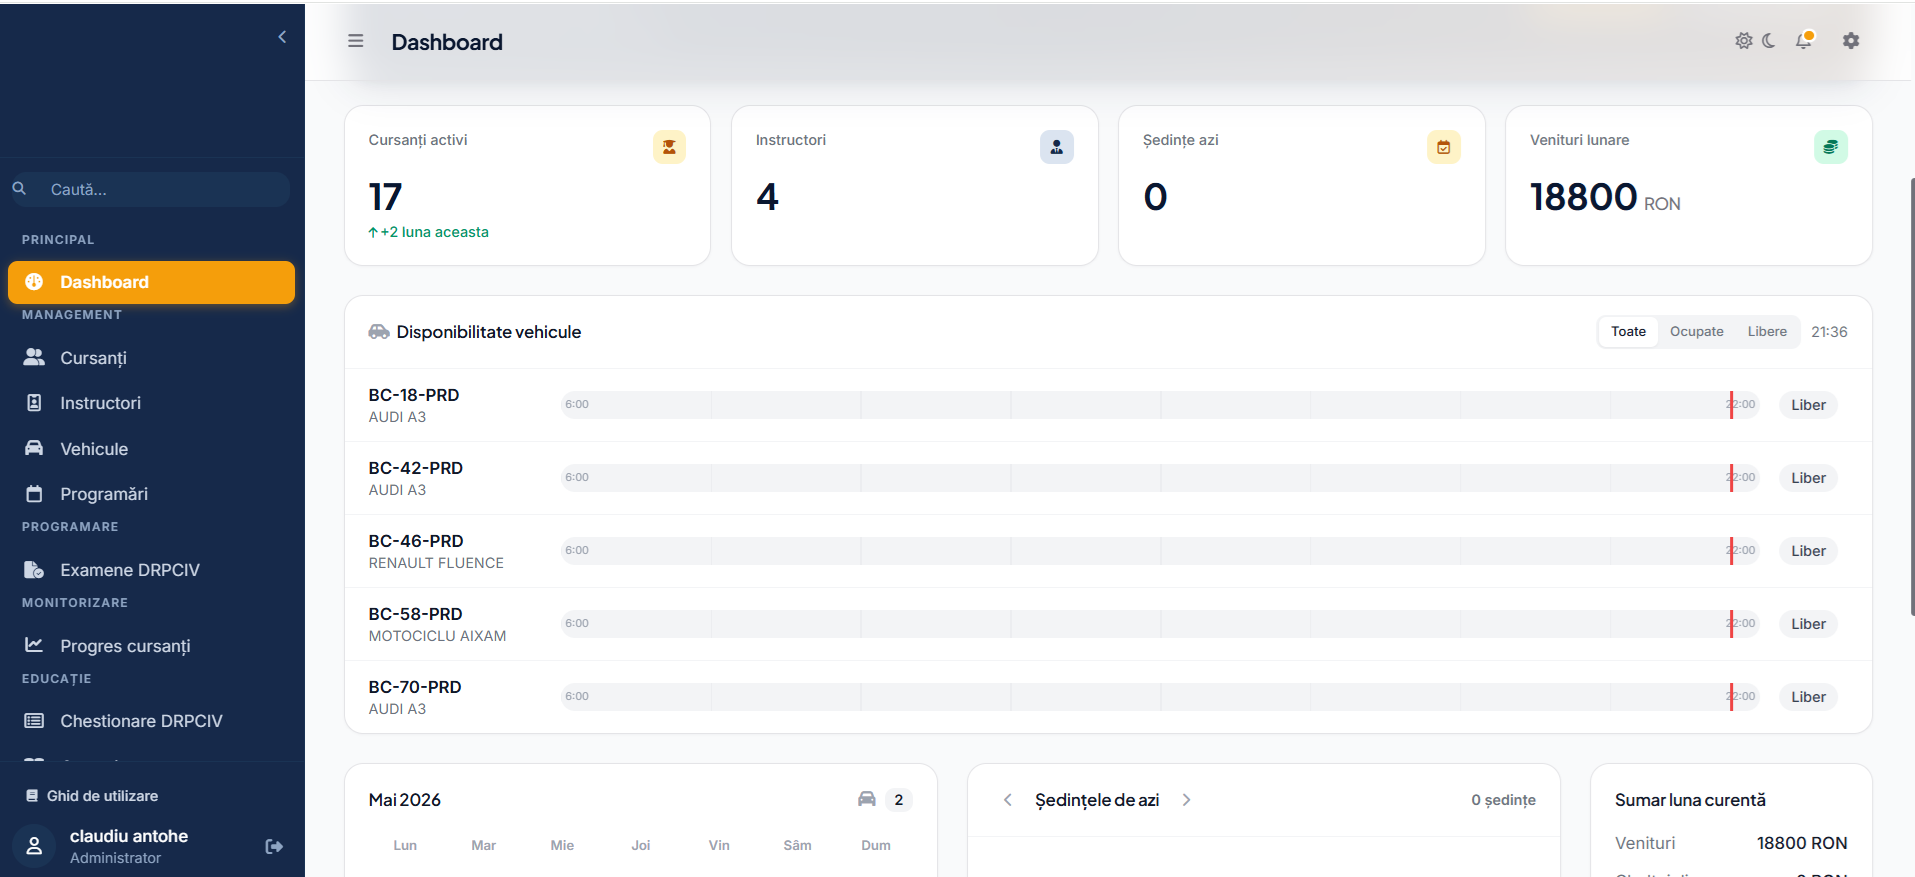Click the Venituri lunare coins icon

click(1831, 147)
